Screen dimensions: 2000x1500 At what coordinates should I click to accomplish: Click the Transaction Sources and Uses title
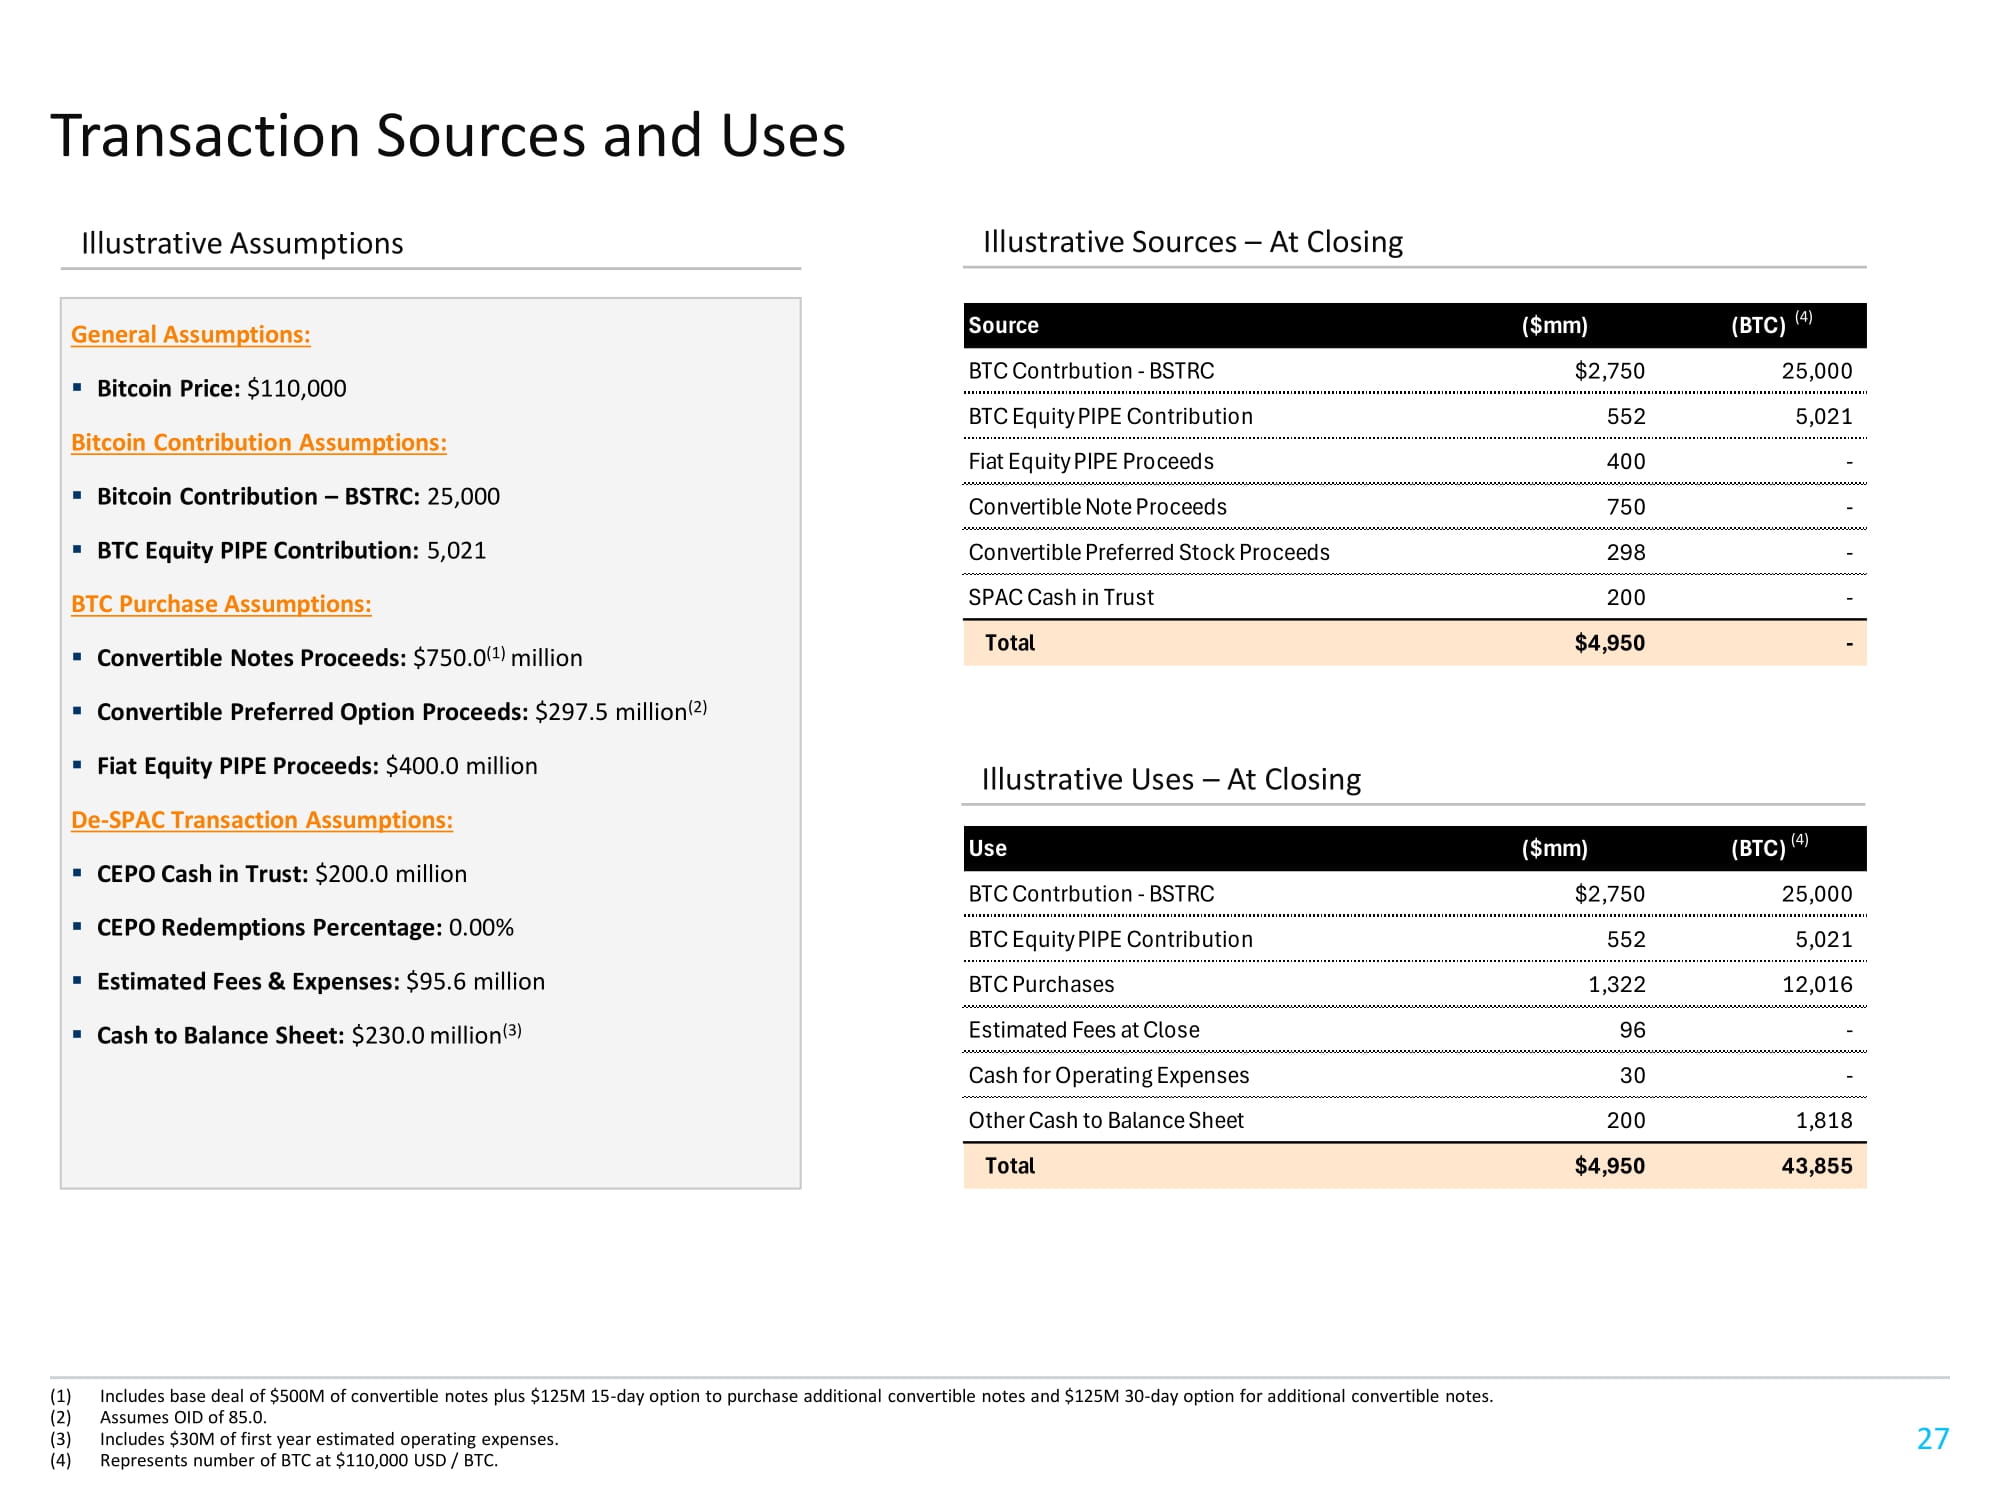[448, 136]
